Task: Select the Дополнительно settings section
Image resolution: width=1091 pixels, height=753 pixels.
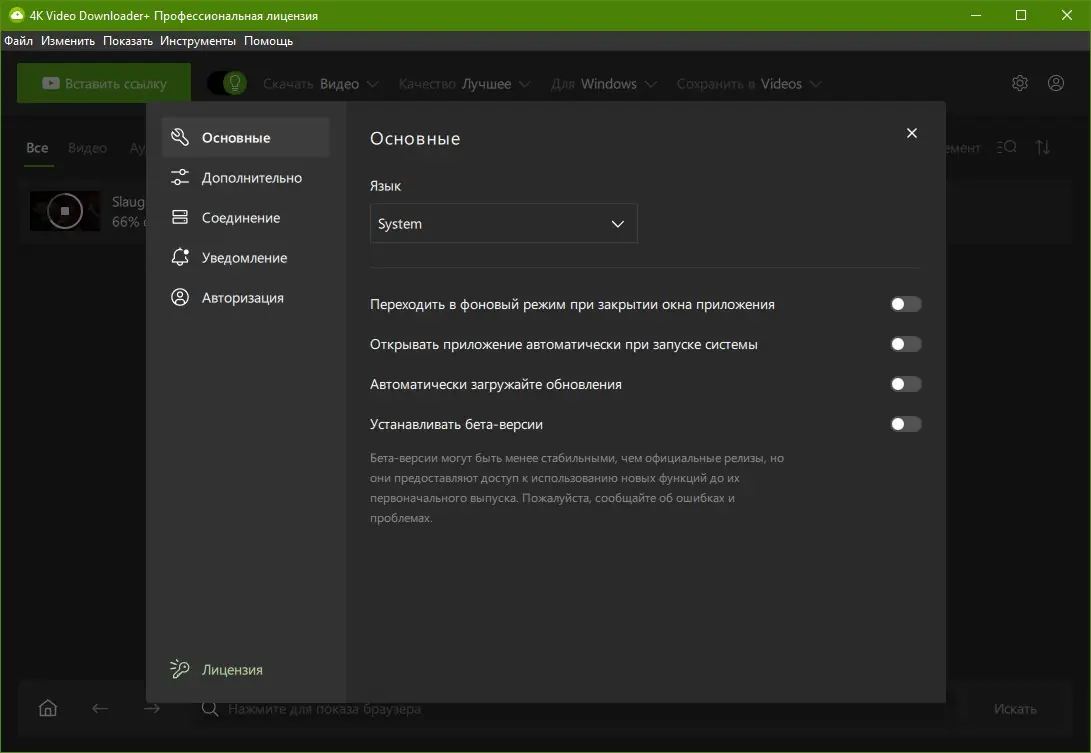Action: click(246, 177)
